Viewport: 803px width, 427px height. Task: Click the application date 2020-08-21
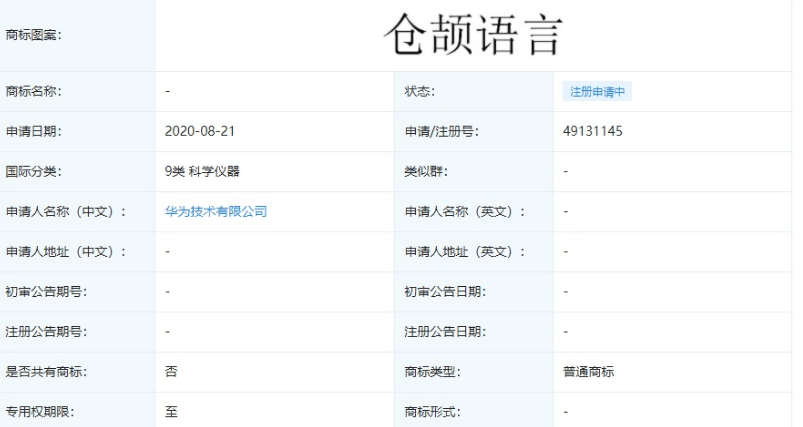coord(200,131)
